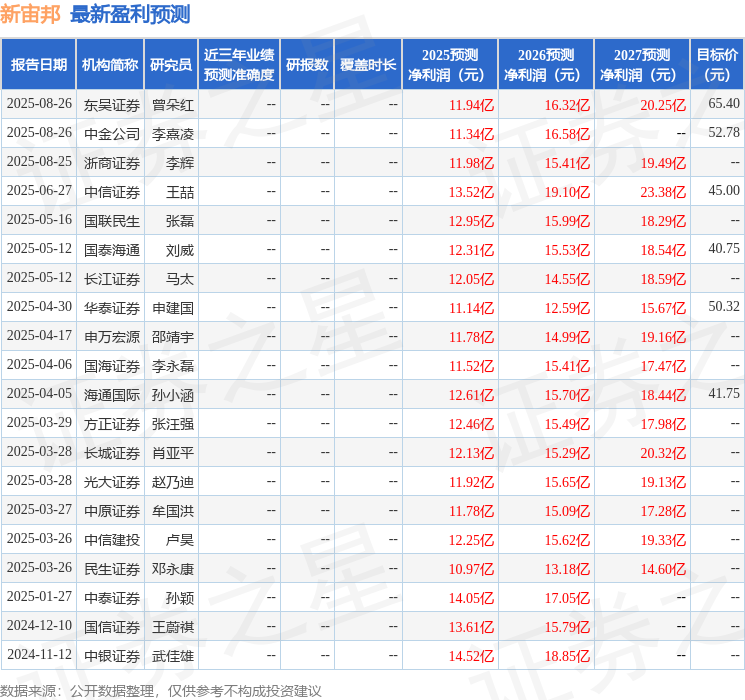The width and height of the screenshot is (745, 700).
Task: Click the 2026预测净利润 column header
Action: (546, 65)
